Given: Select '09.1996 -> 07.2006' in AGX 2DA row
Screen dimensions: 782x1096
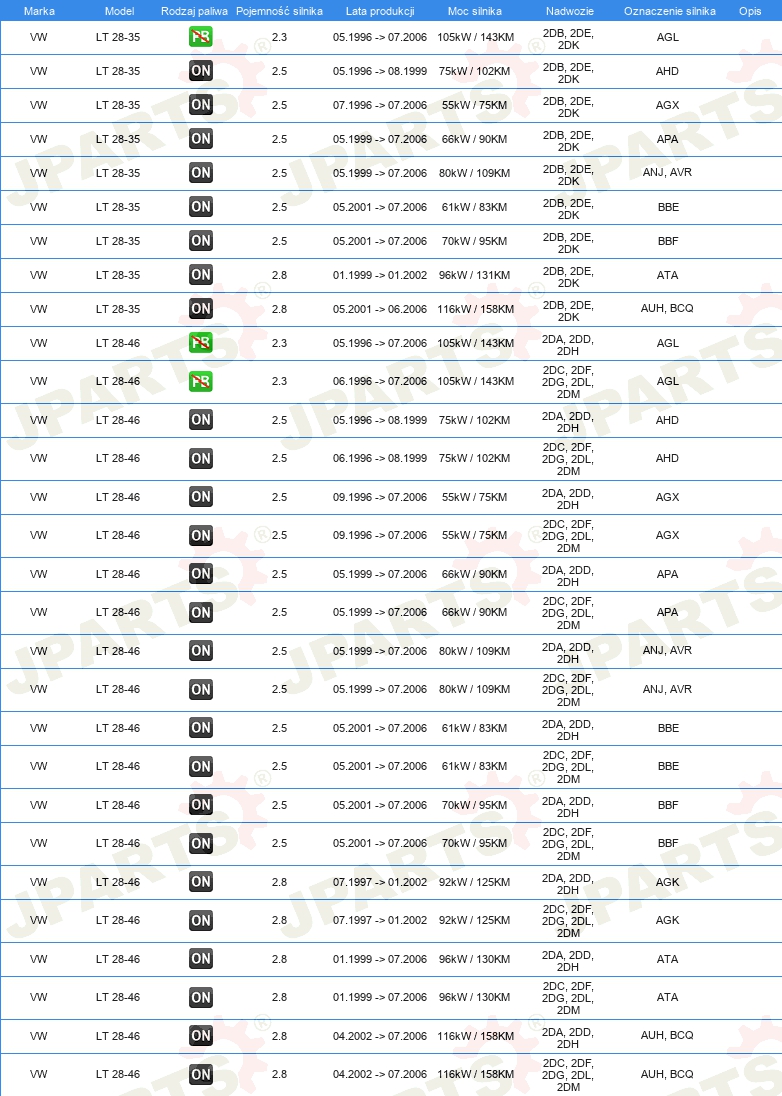Looking at the screenshot, I should tap(379, 498).
